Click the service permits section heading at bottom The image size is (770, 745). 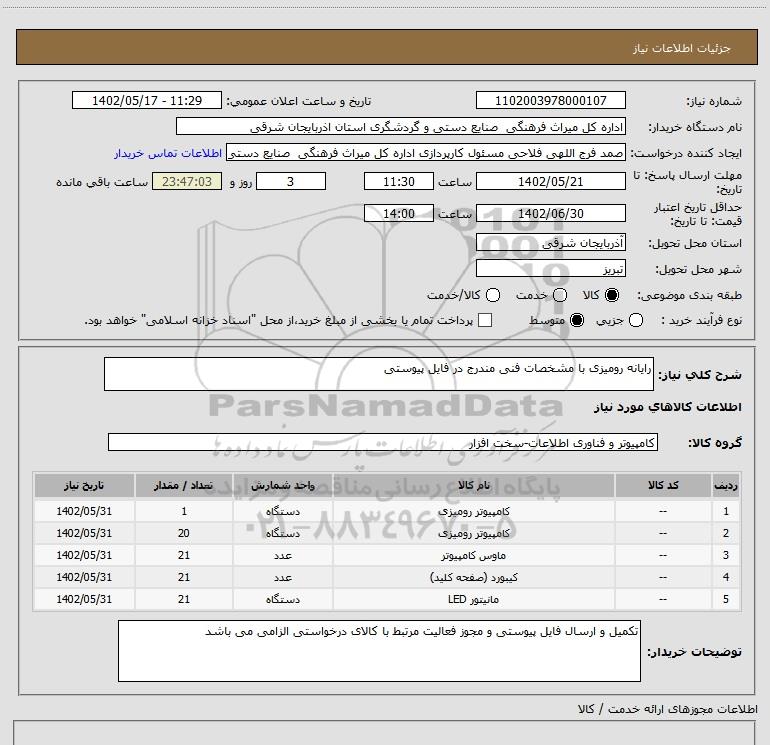click(667, 709)
